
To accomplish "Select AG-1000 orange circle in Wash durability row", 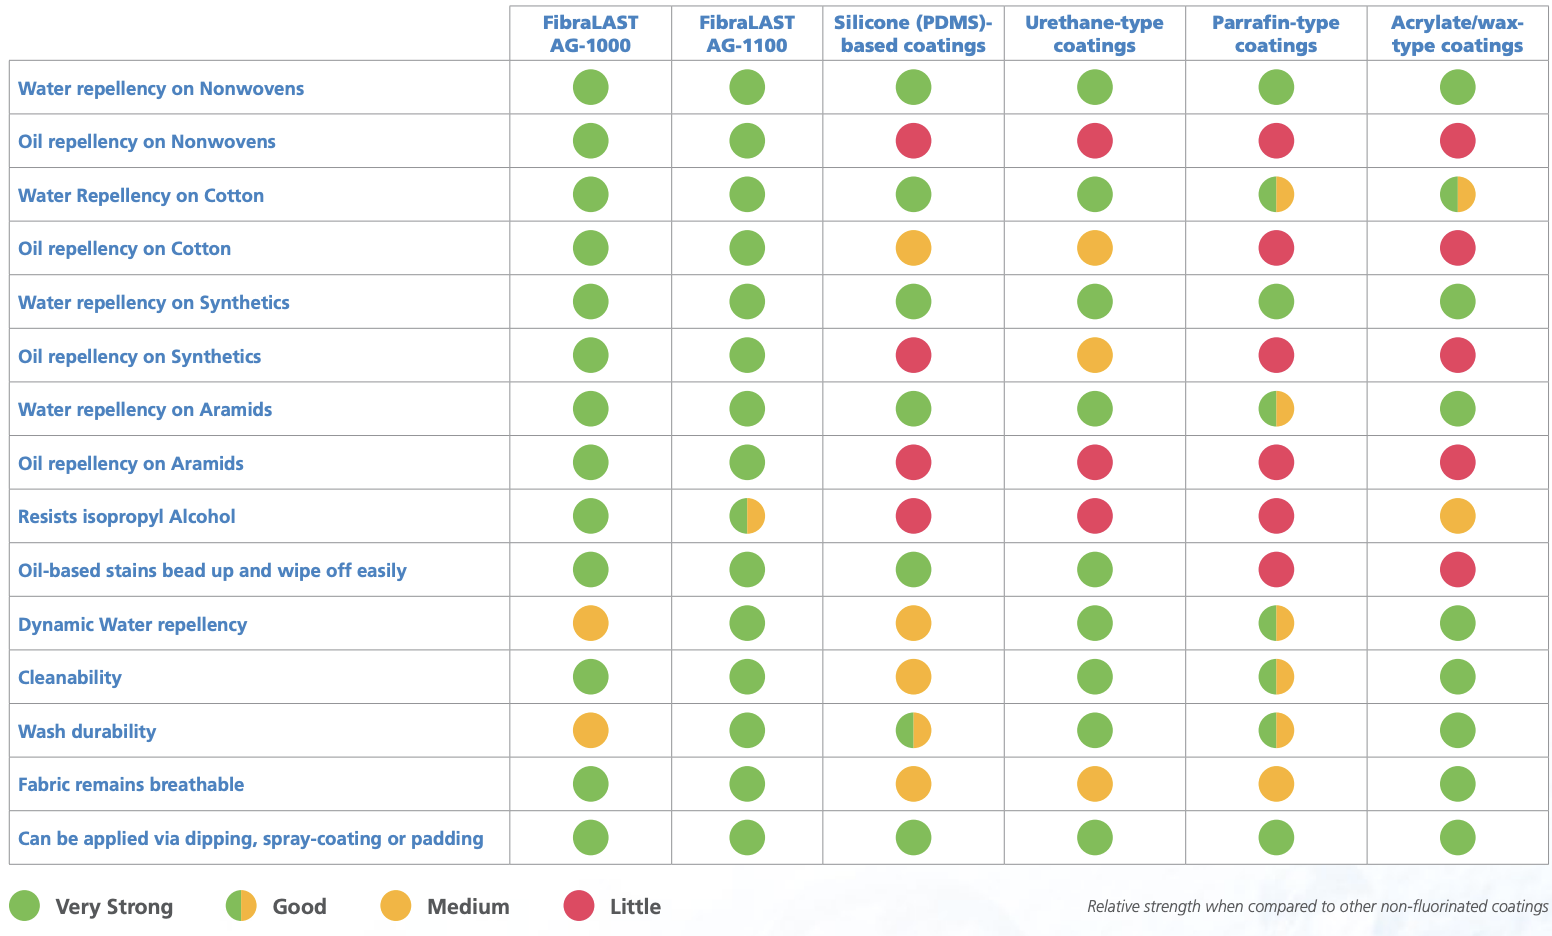I will pos(590,731).
